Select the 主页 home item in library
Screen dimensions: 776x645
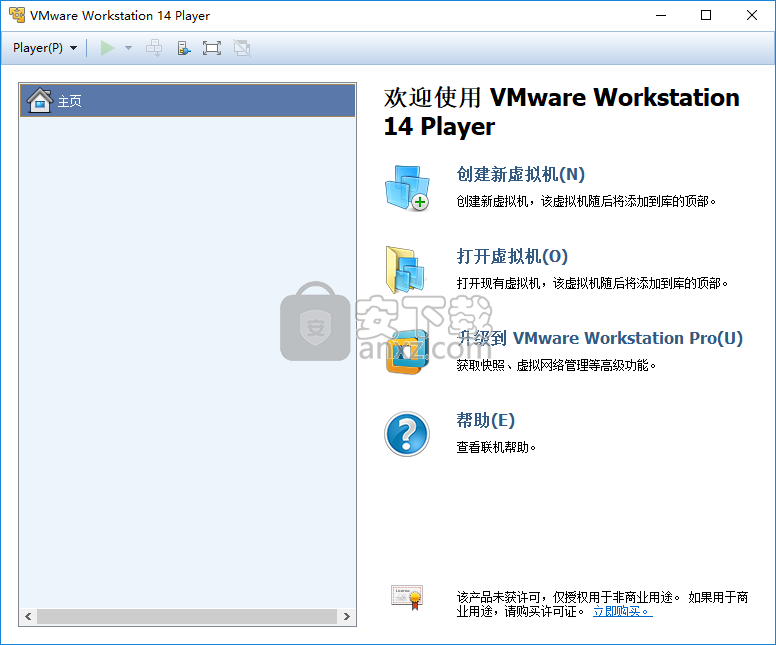[x=188, y=100]
